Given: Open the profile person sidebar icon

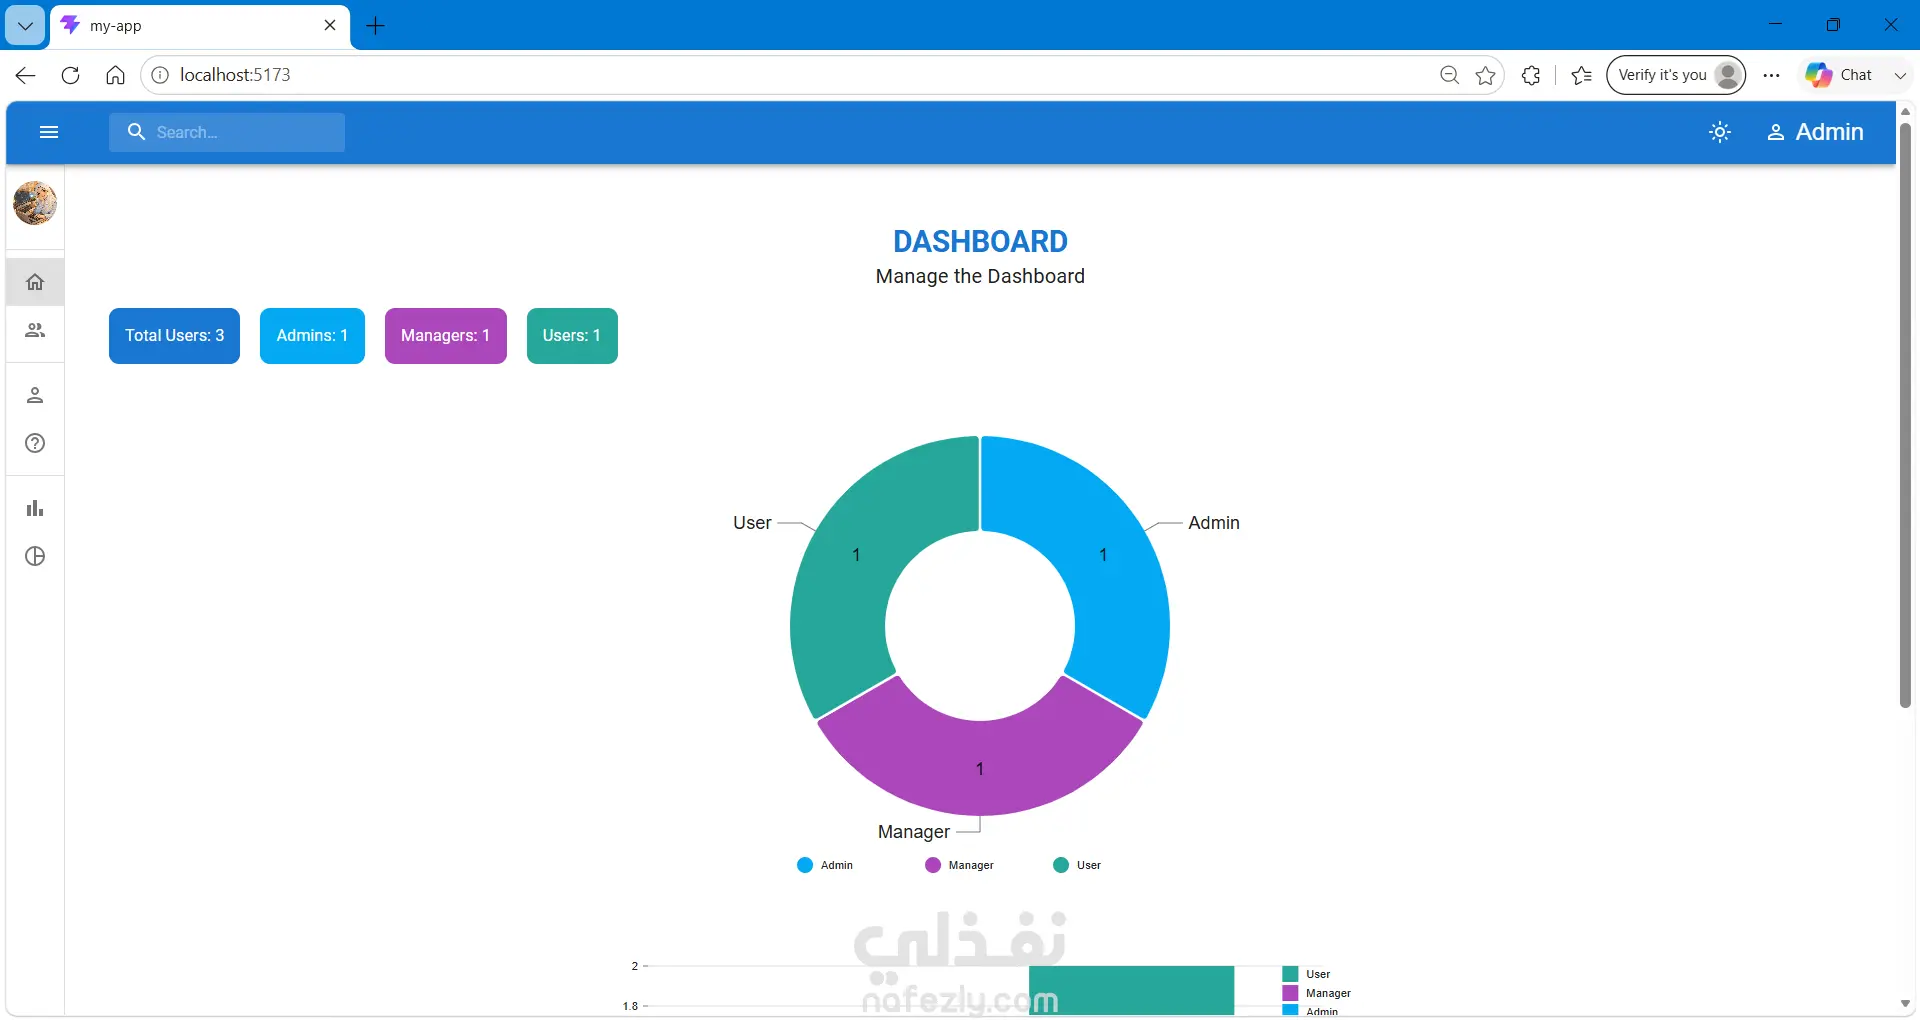Looking at the screenshot, I should click(35, 395).
